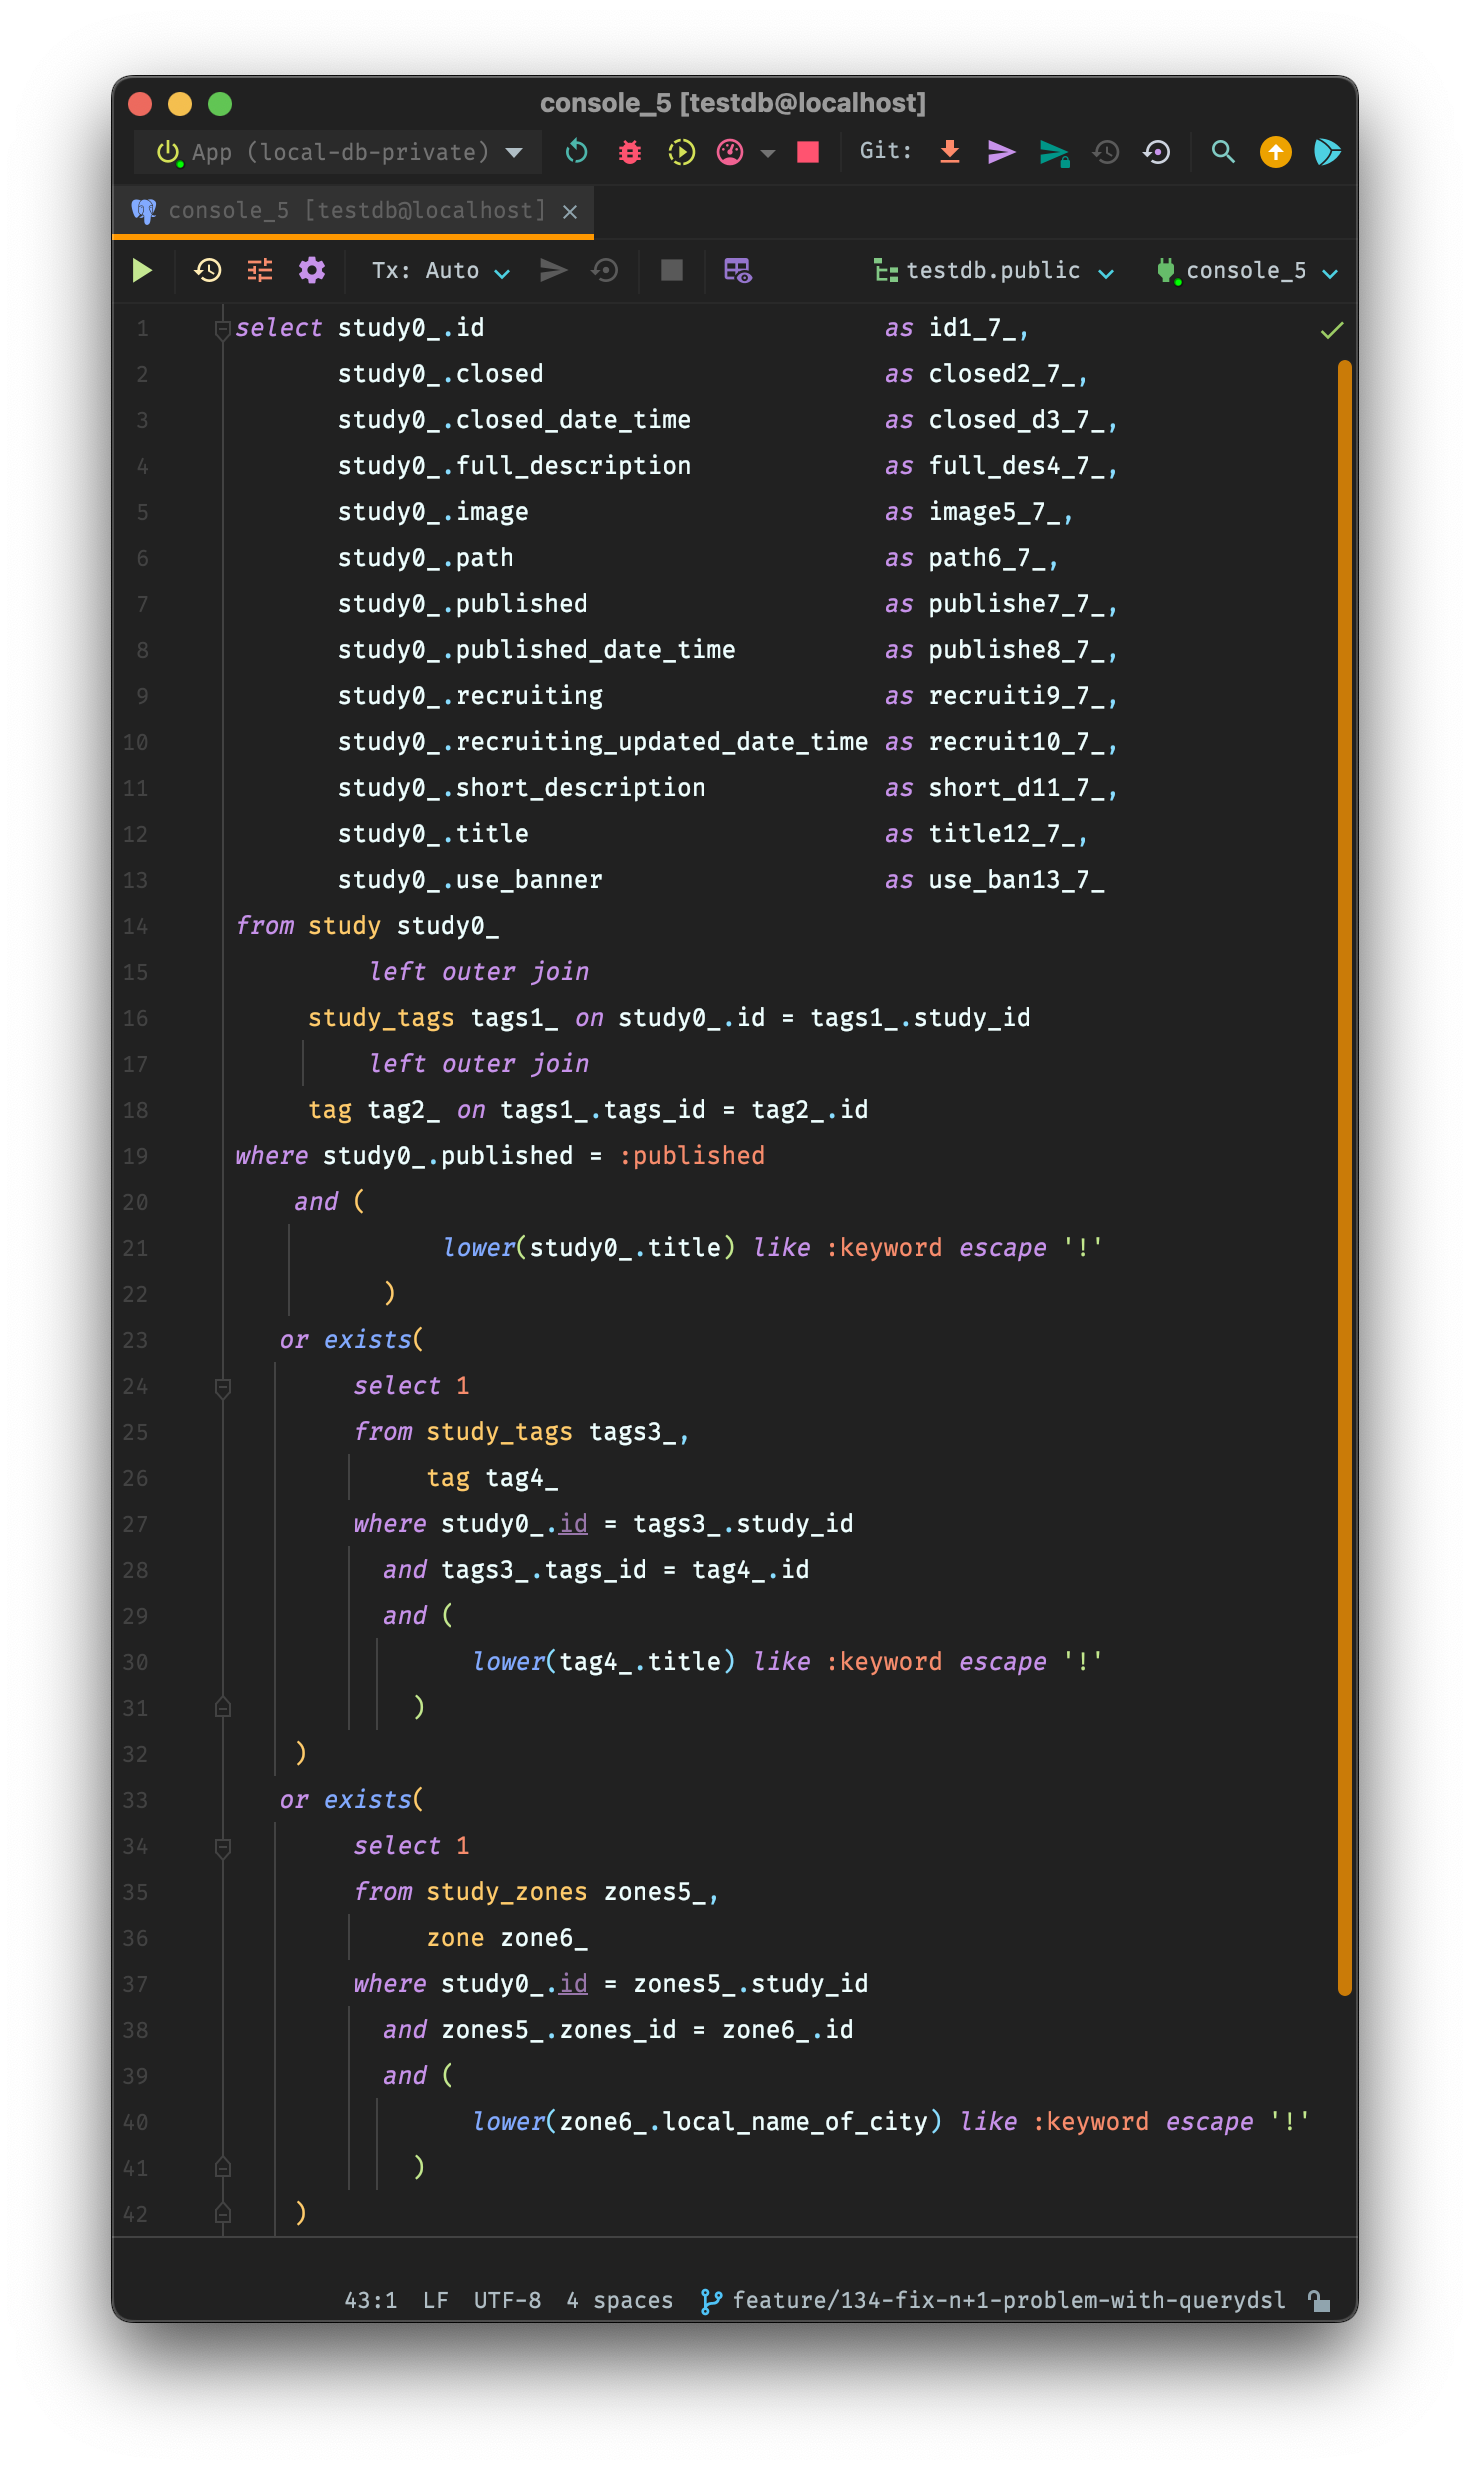Click study0_.short_description on line 11

521,788
